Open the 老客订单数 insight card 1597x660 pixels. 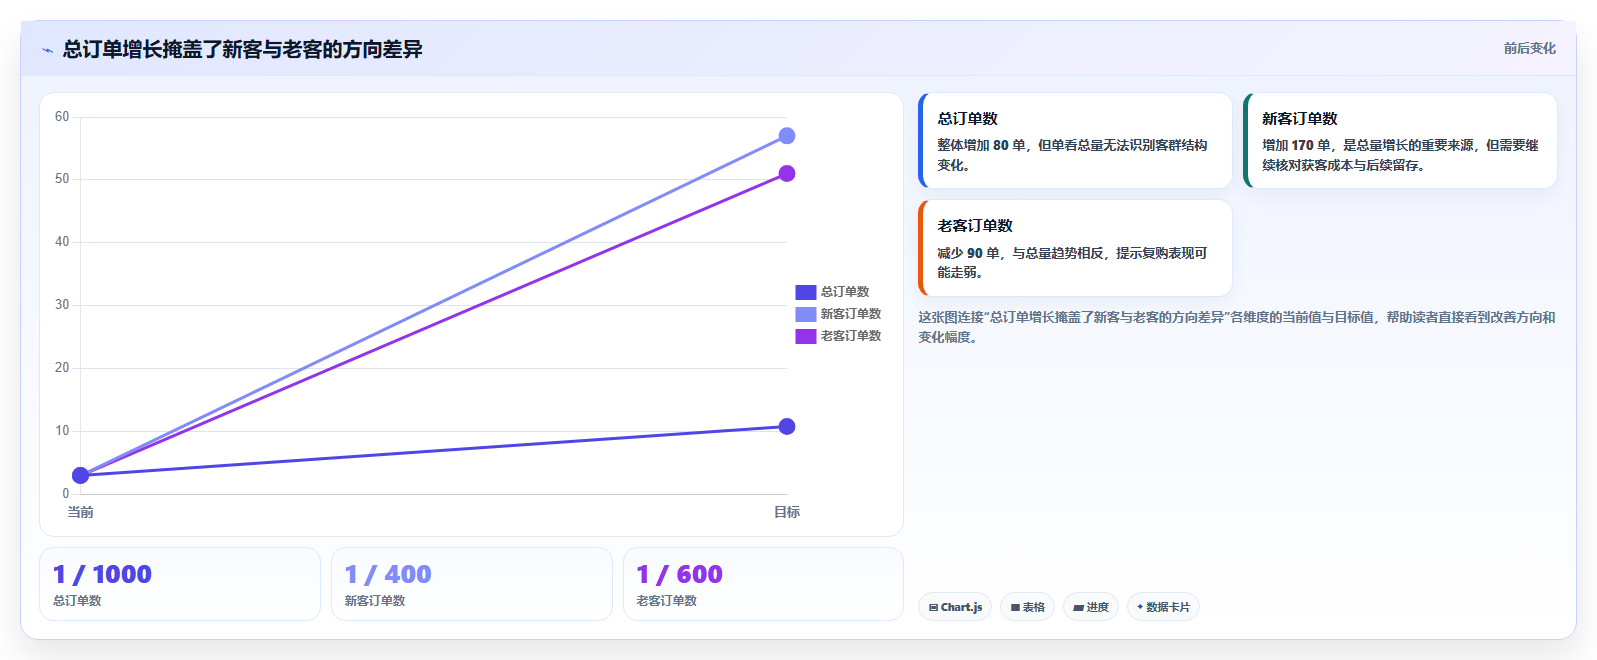1075,248
